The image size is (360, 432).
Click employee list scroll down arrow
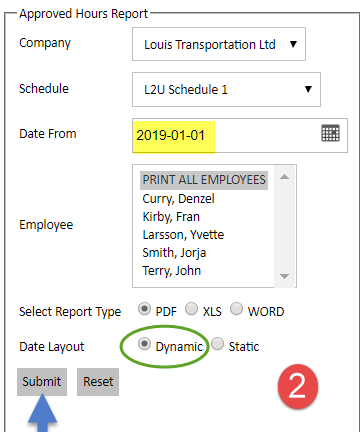coord(284,276)
